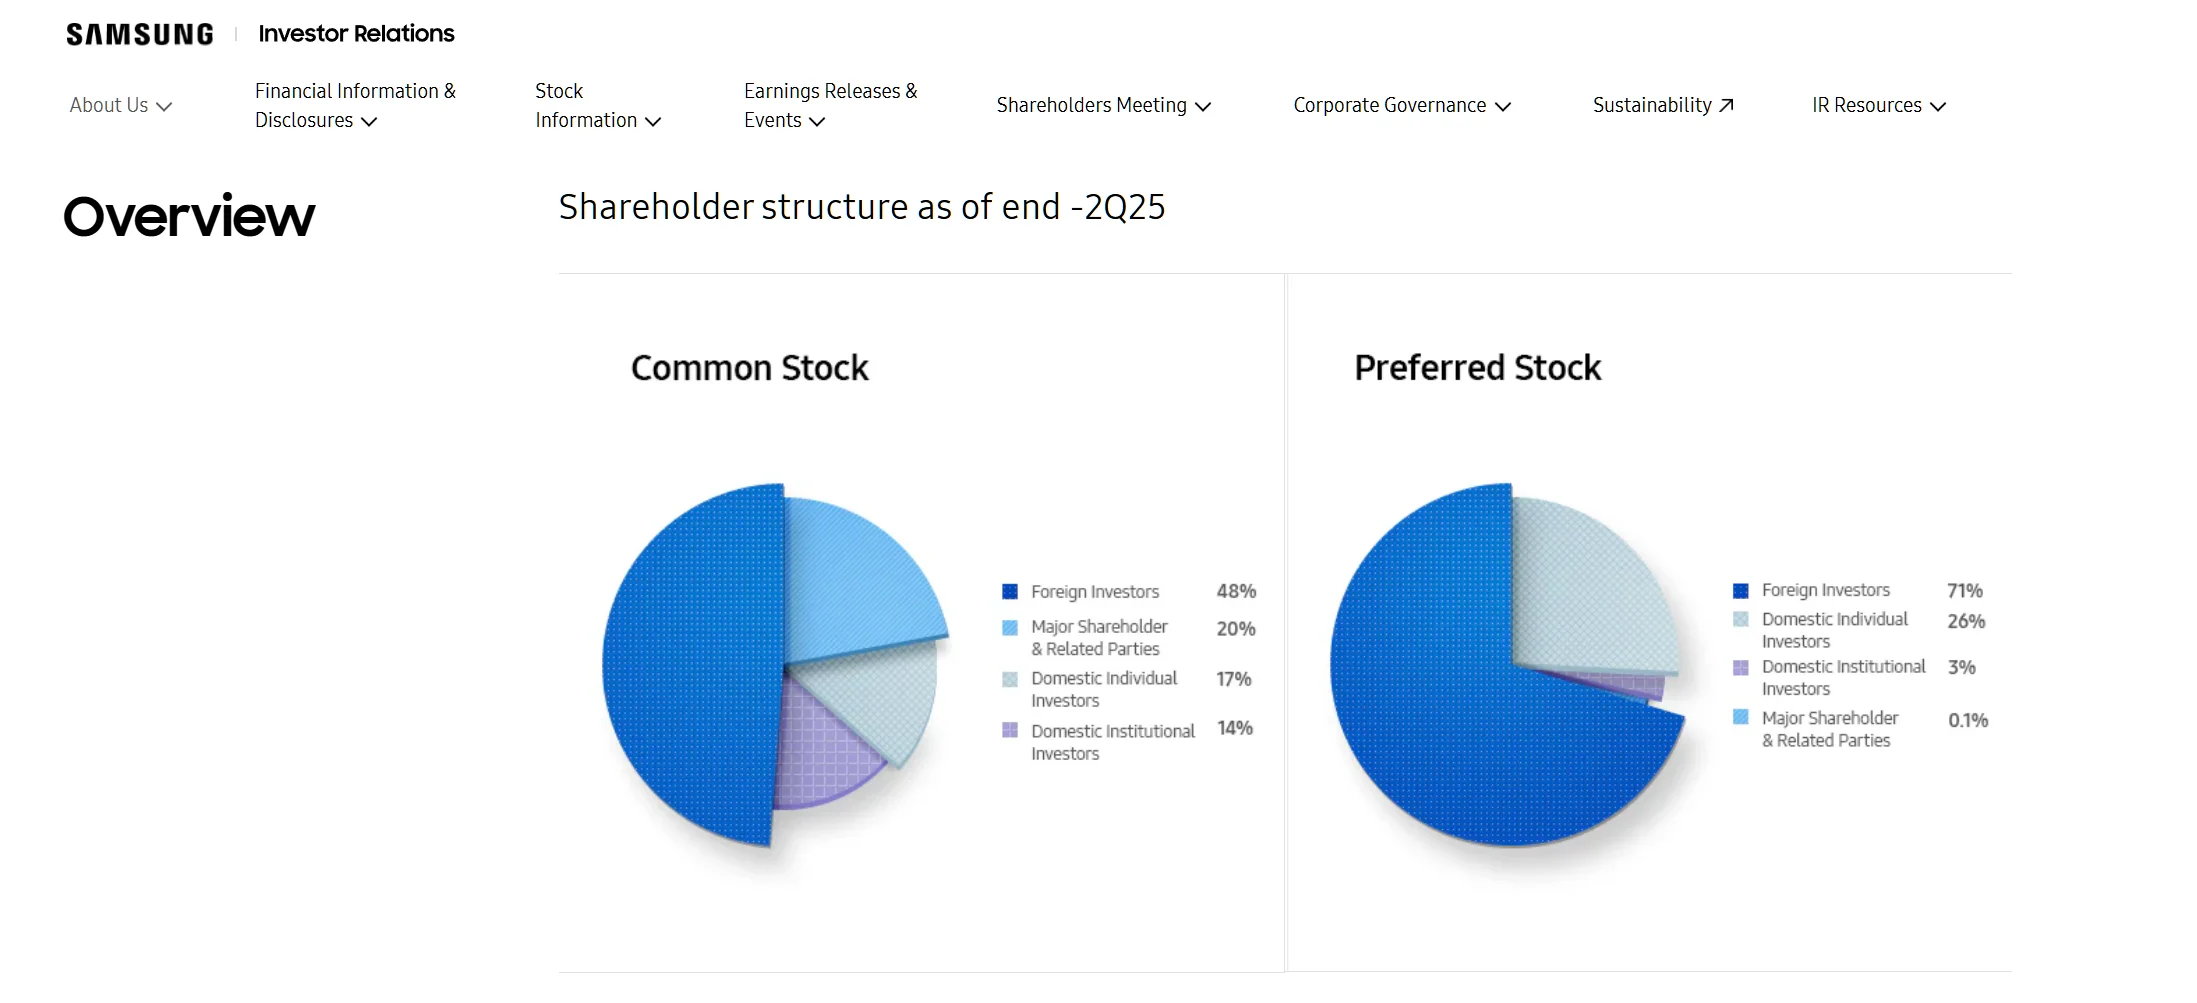Screen dimensions: 2197x1003
Task: Expand the IR Resources chevron
Action: 1938,106
